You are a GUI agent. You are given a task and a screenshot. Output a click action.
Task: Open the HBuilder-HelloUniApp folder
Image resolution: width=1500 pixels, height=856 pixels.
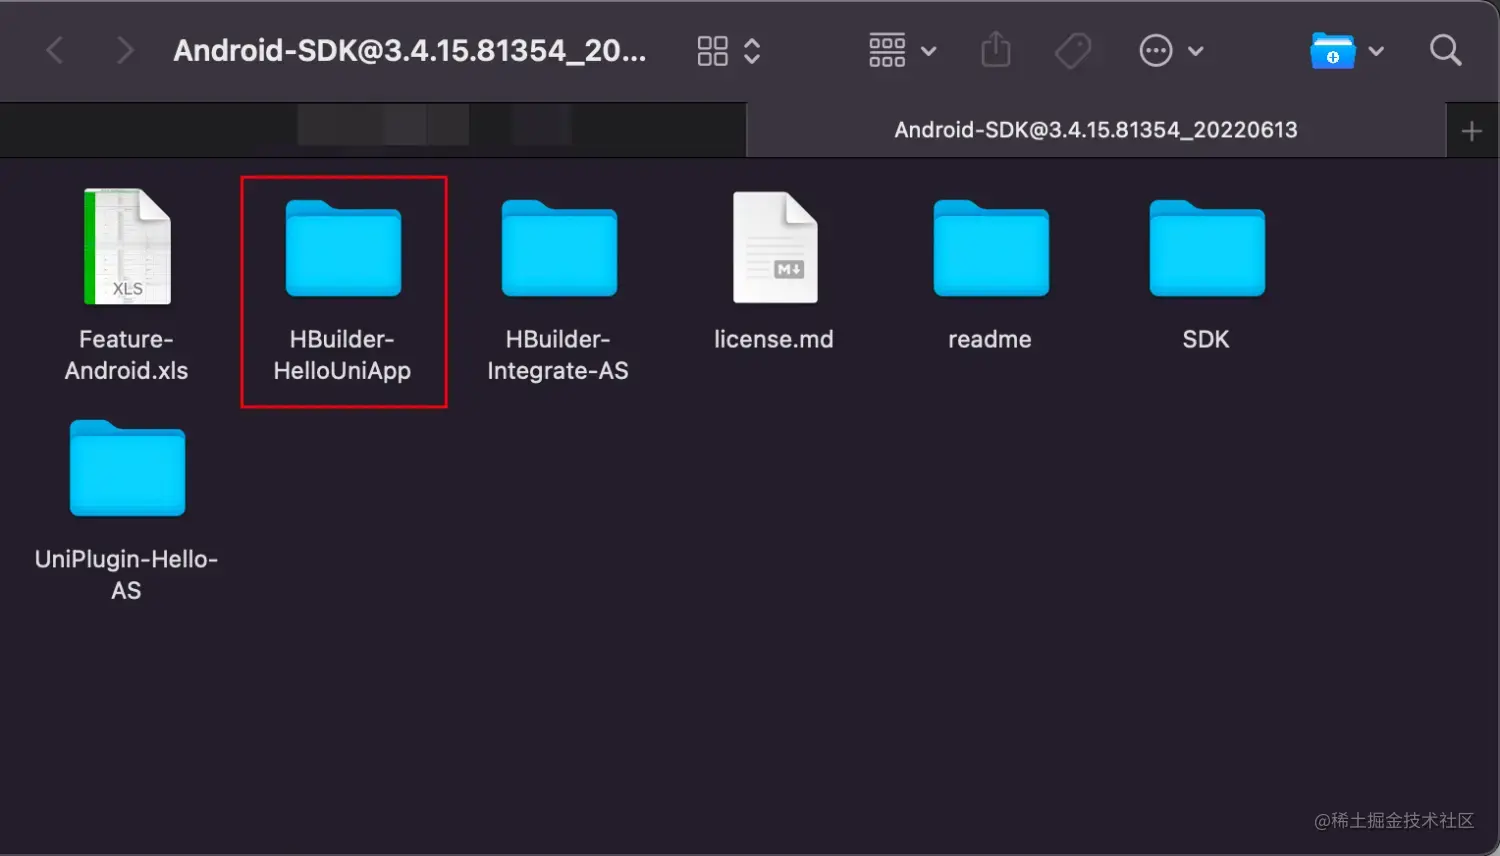point(344,248)
